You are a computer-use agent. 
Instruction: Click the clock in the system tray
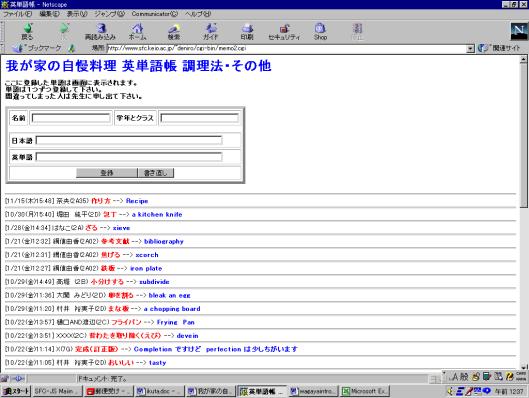coord(509,391)
